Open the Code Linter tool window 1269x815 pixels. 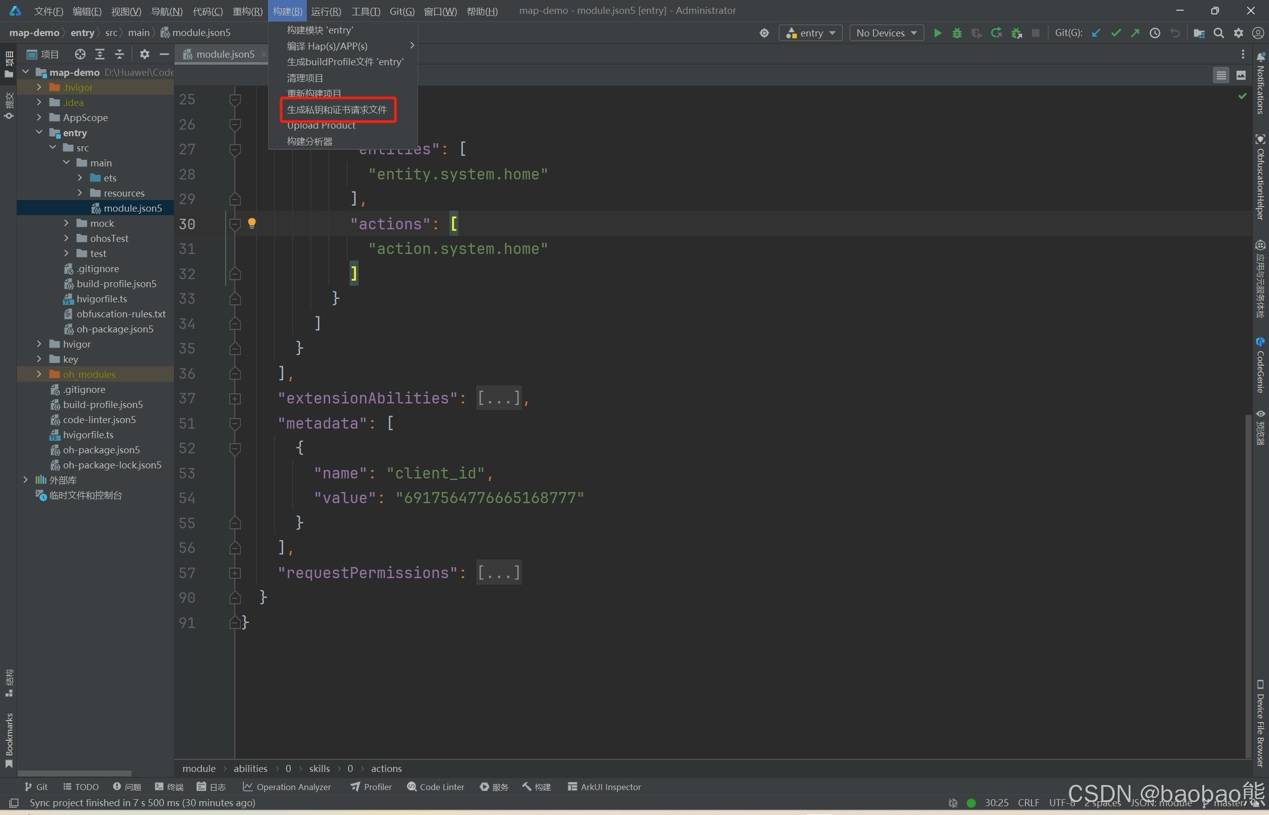435,787
